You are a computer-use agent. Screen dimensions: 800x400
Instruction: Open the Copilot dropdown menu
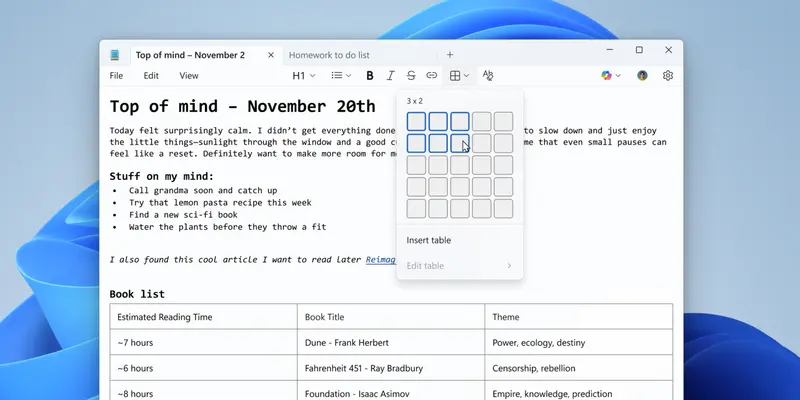(x=611, y=75)
